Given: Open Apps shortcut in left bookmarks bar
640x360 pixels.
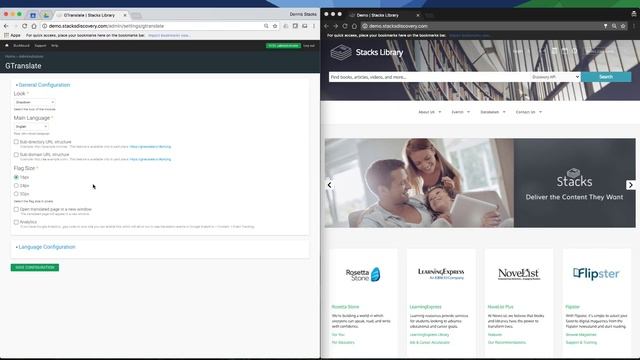Looking at the screenshot, I should tap(12, 36).
